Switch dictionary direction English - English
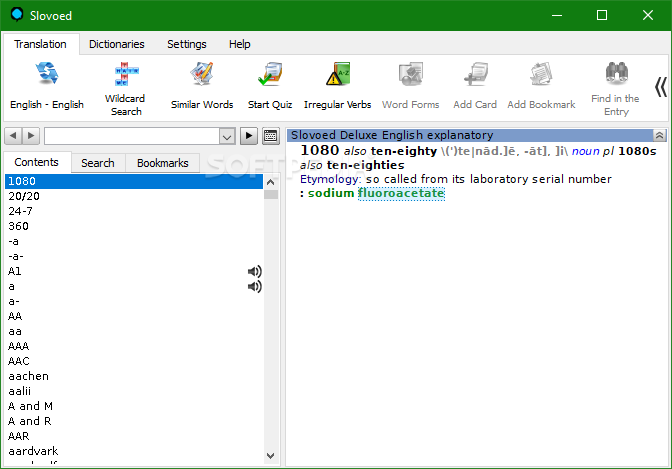This screenshot has width=672, height=469. click(47, 86)
